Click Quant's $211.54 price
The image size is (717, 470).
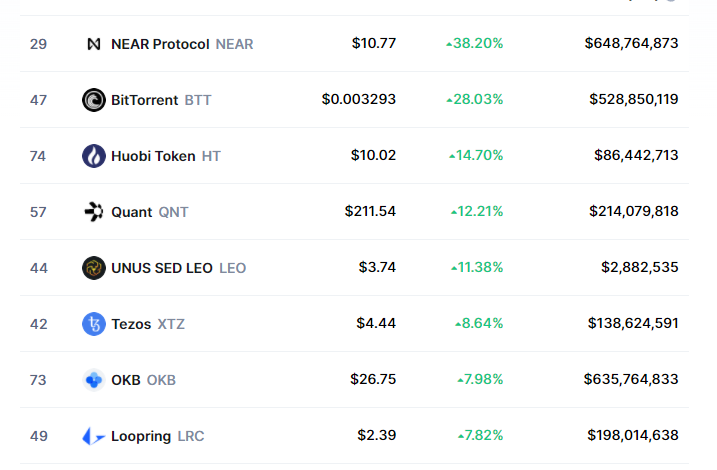coord(370,212)
